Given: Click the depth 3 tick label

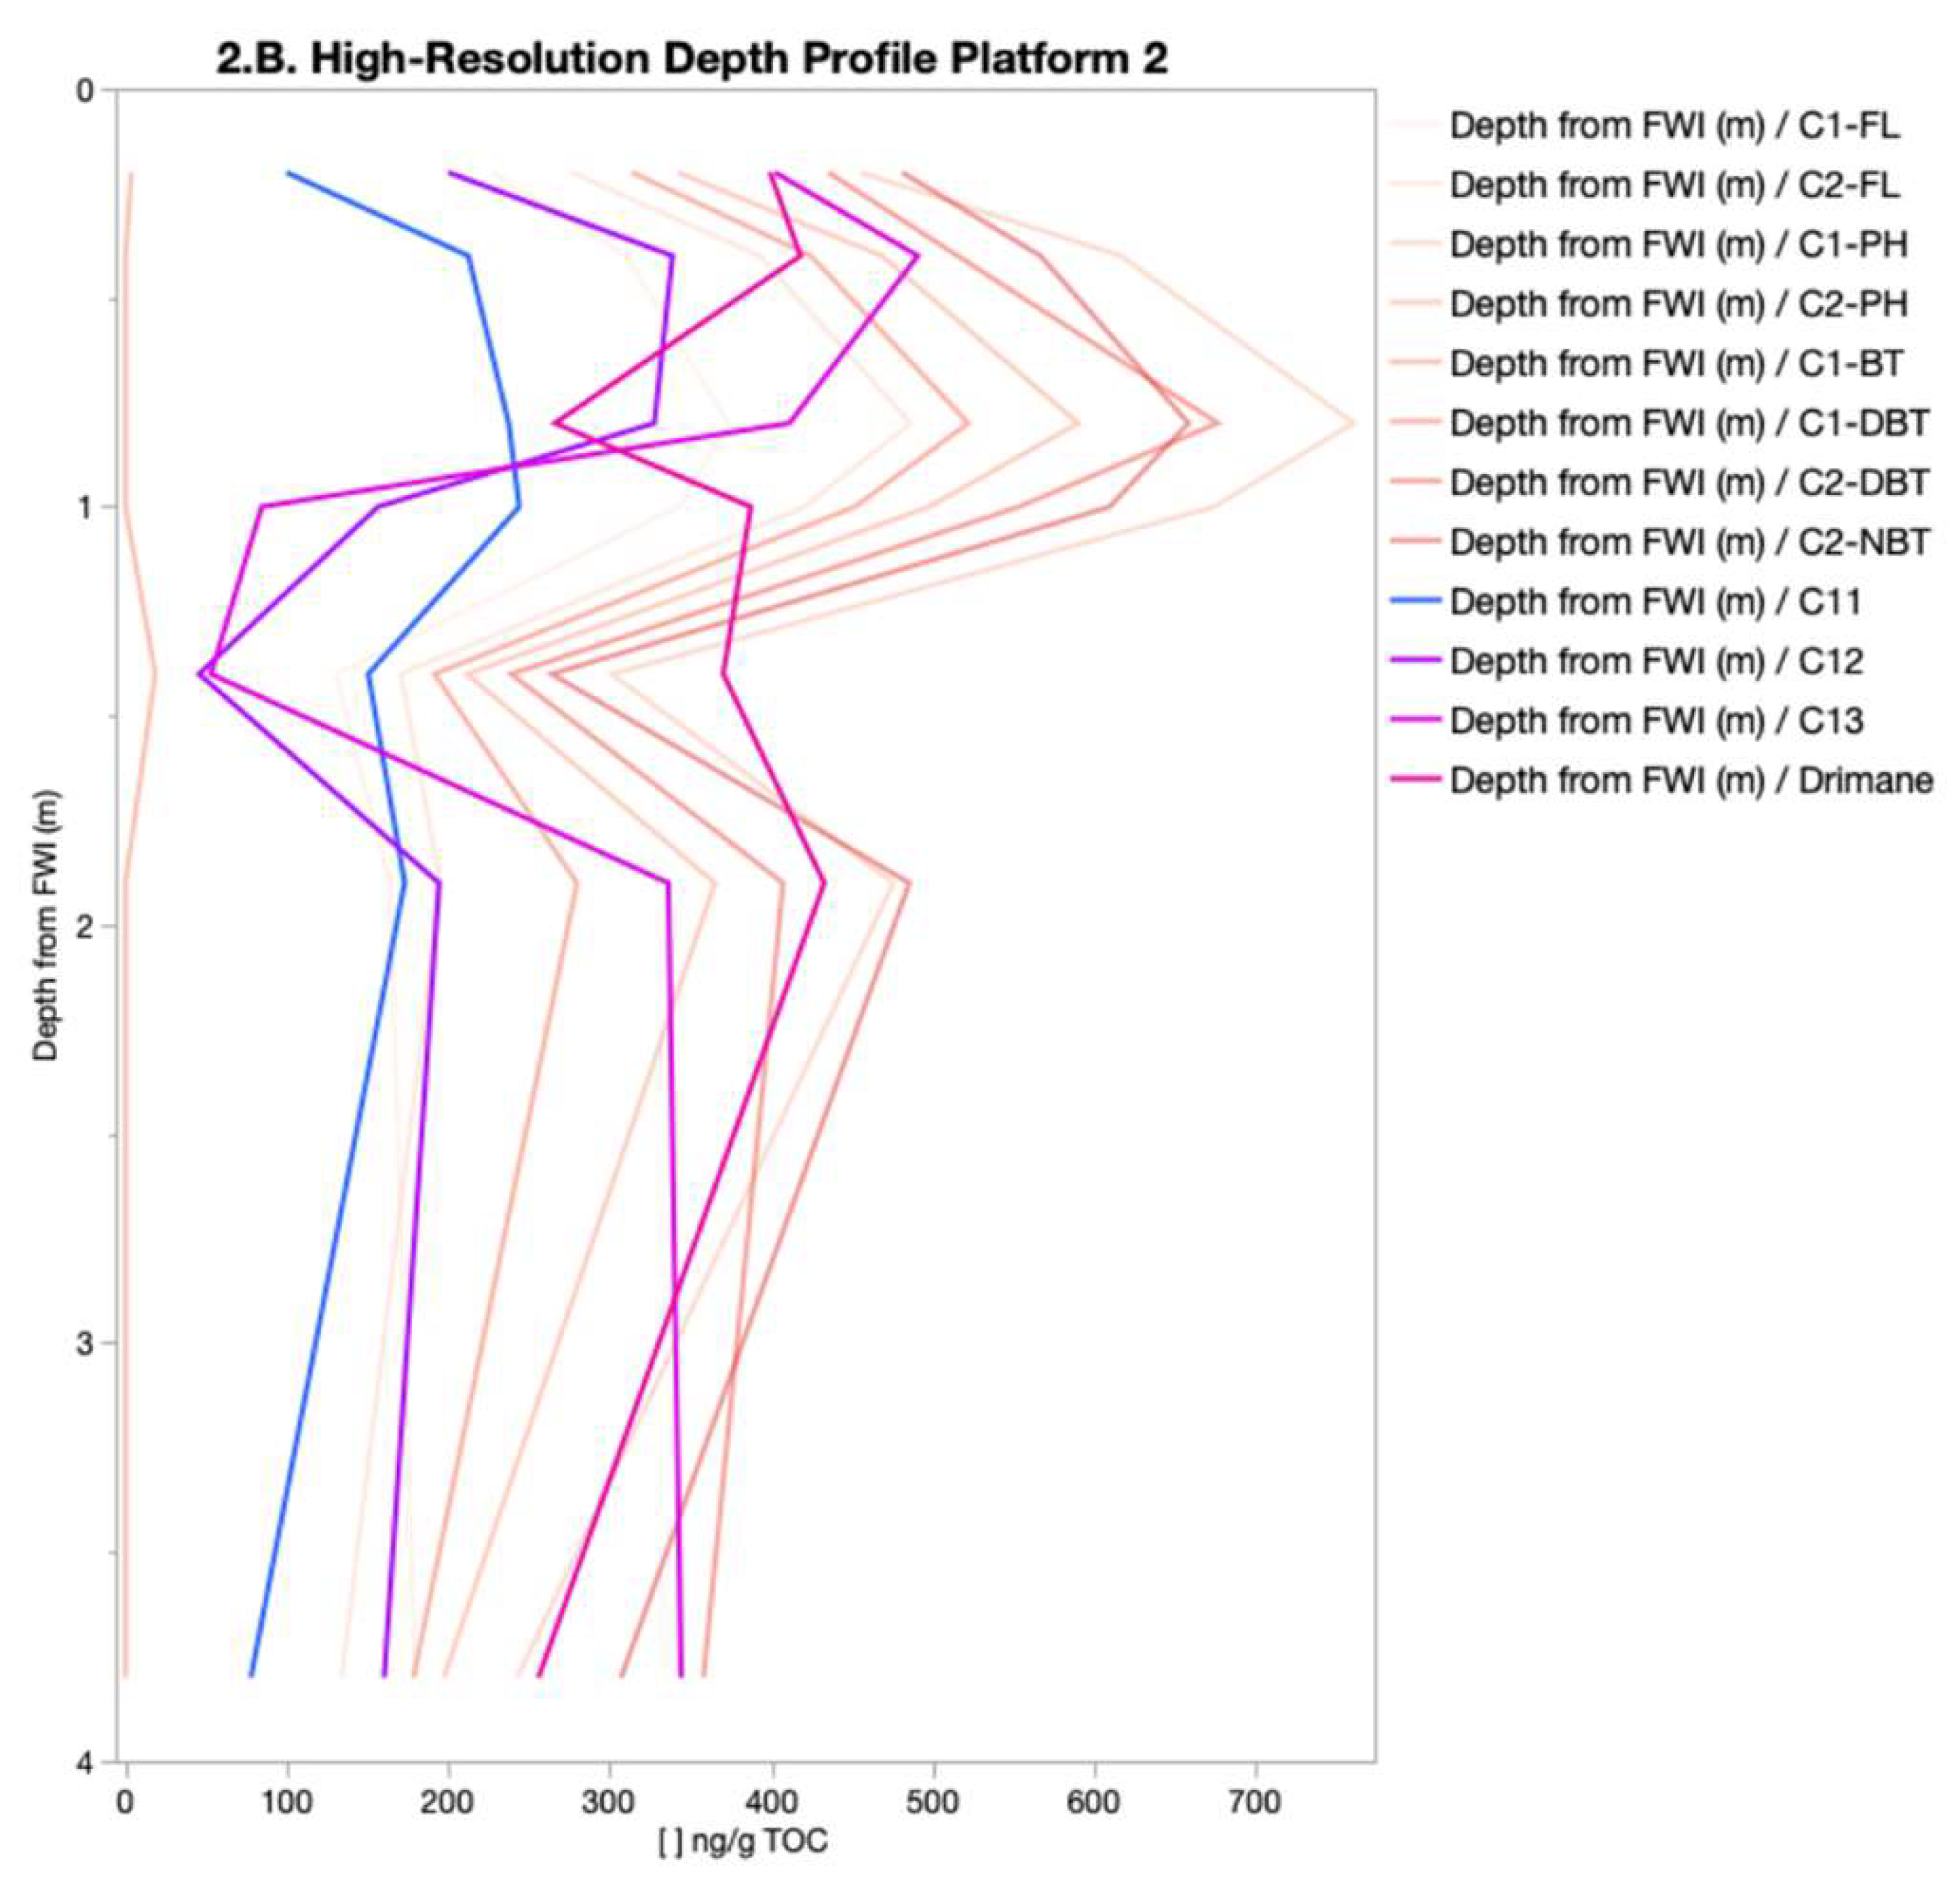Looking at the screenshot, I should click(x=85, y=1343).
